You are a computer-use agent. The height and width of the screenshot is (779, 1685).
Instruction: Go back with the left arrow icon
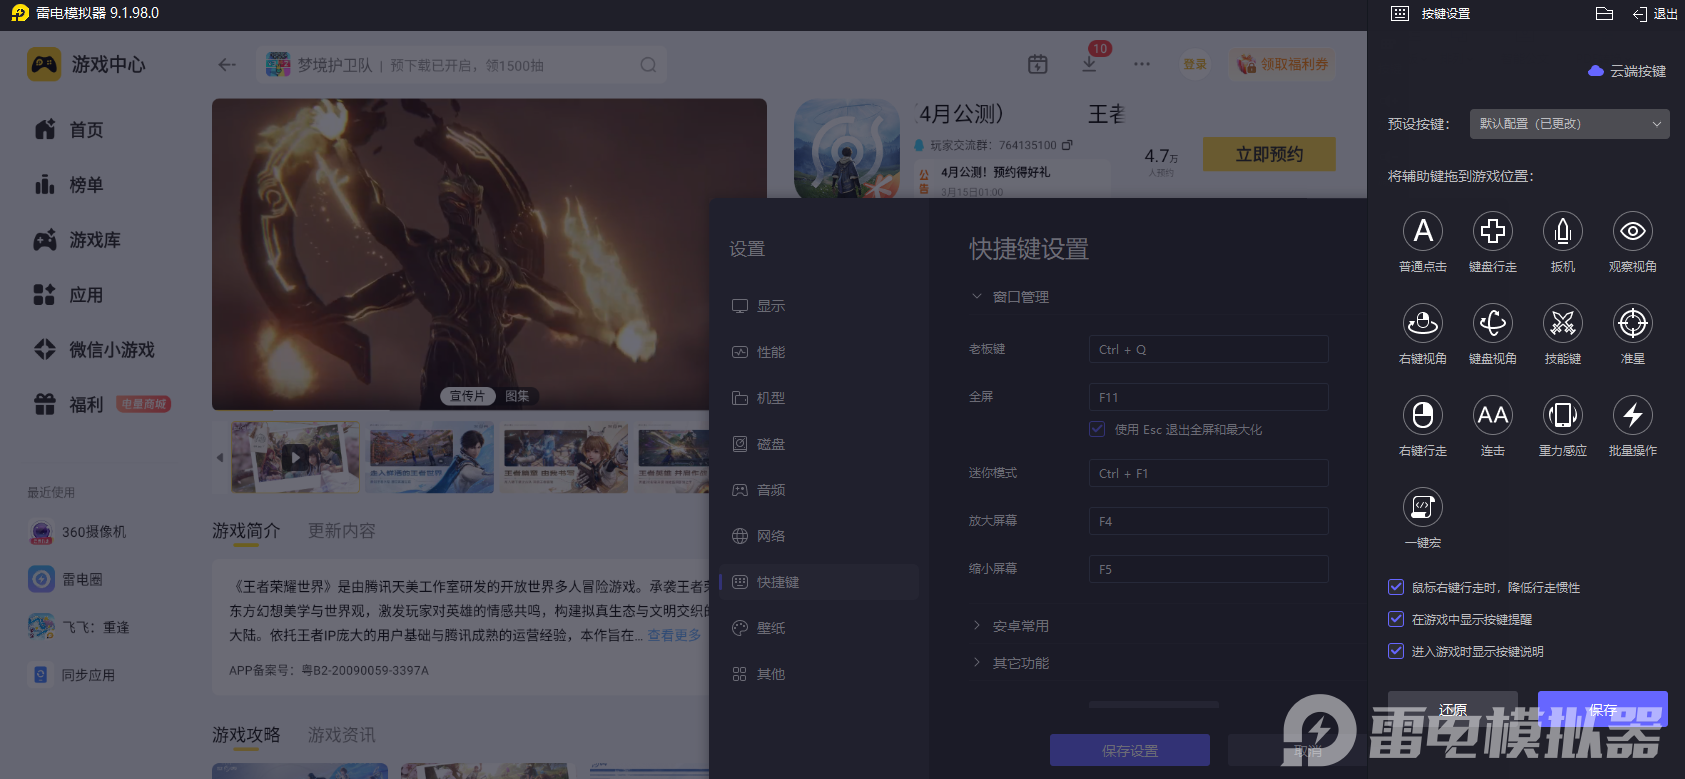click(227, 65)
